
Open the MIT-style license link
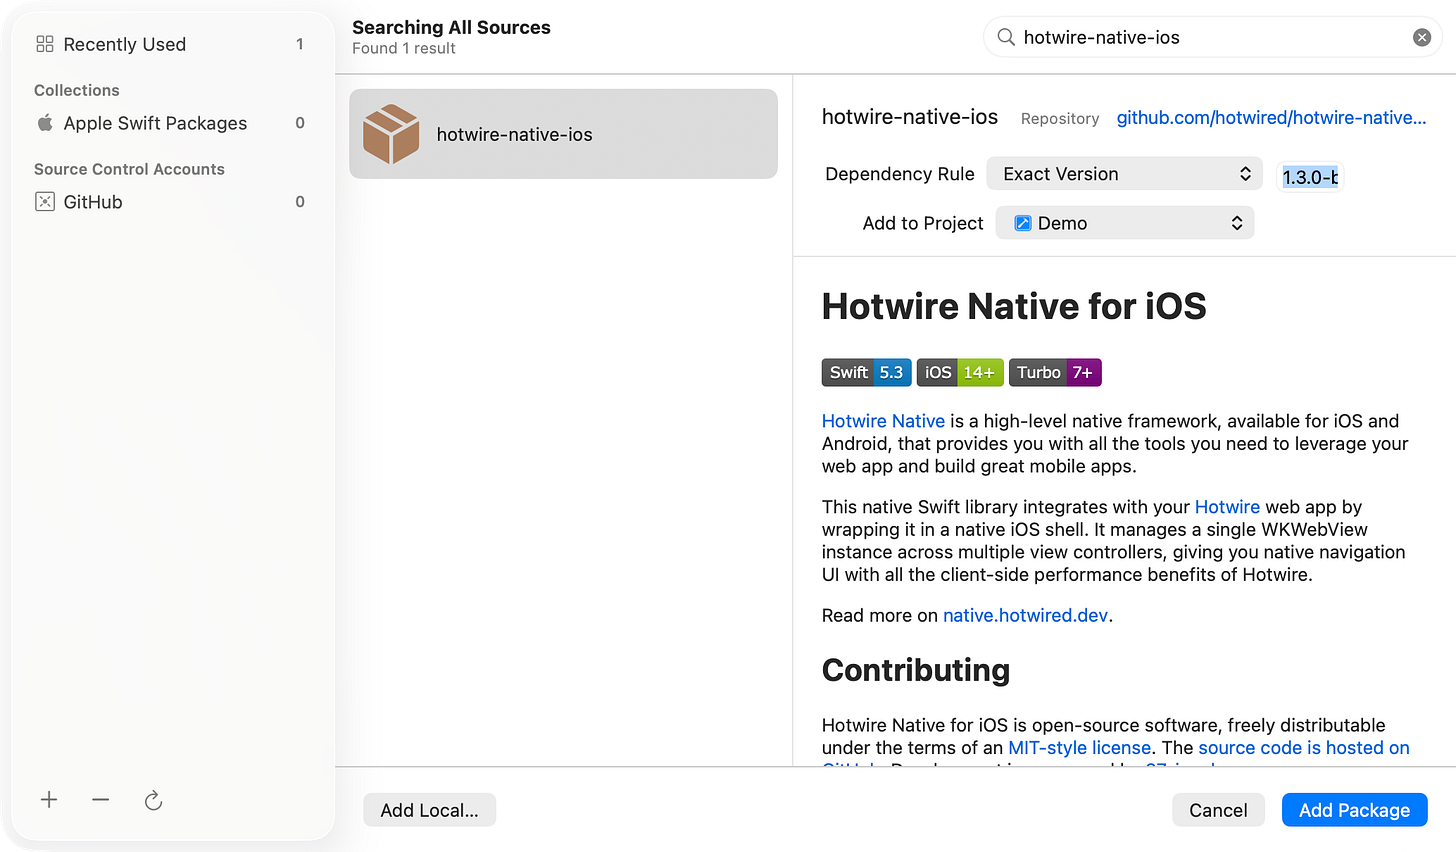1079,748
